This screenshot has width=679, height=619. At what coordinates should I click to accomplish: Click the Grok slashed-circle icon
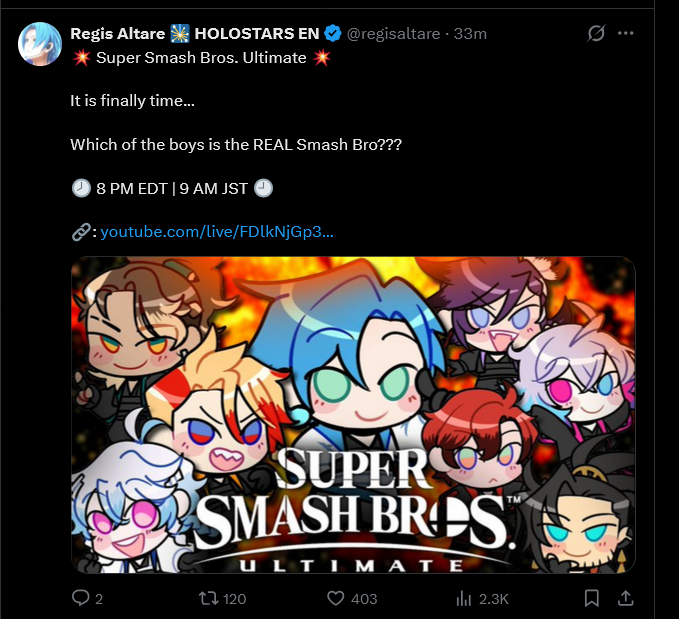[596, 33]
